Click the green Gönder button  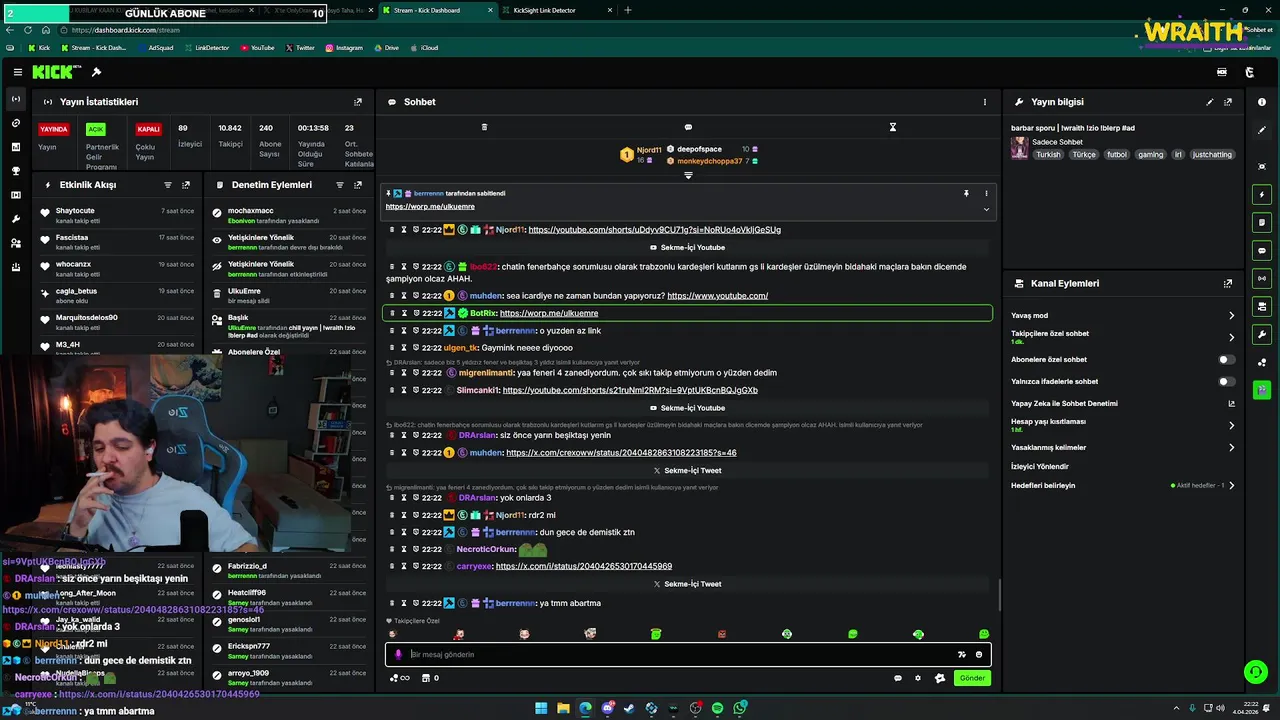972,678
